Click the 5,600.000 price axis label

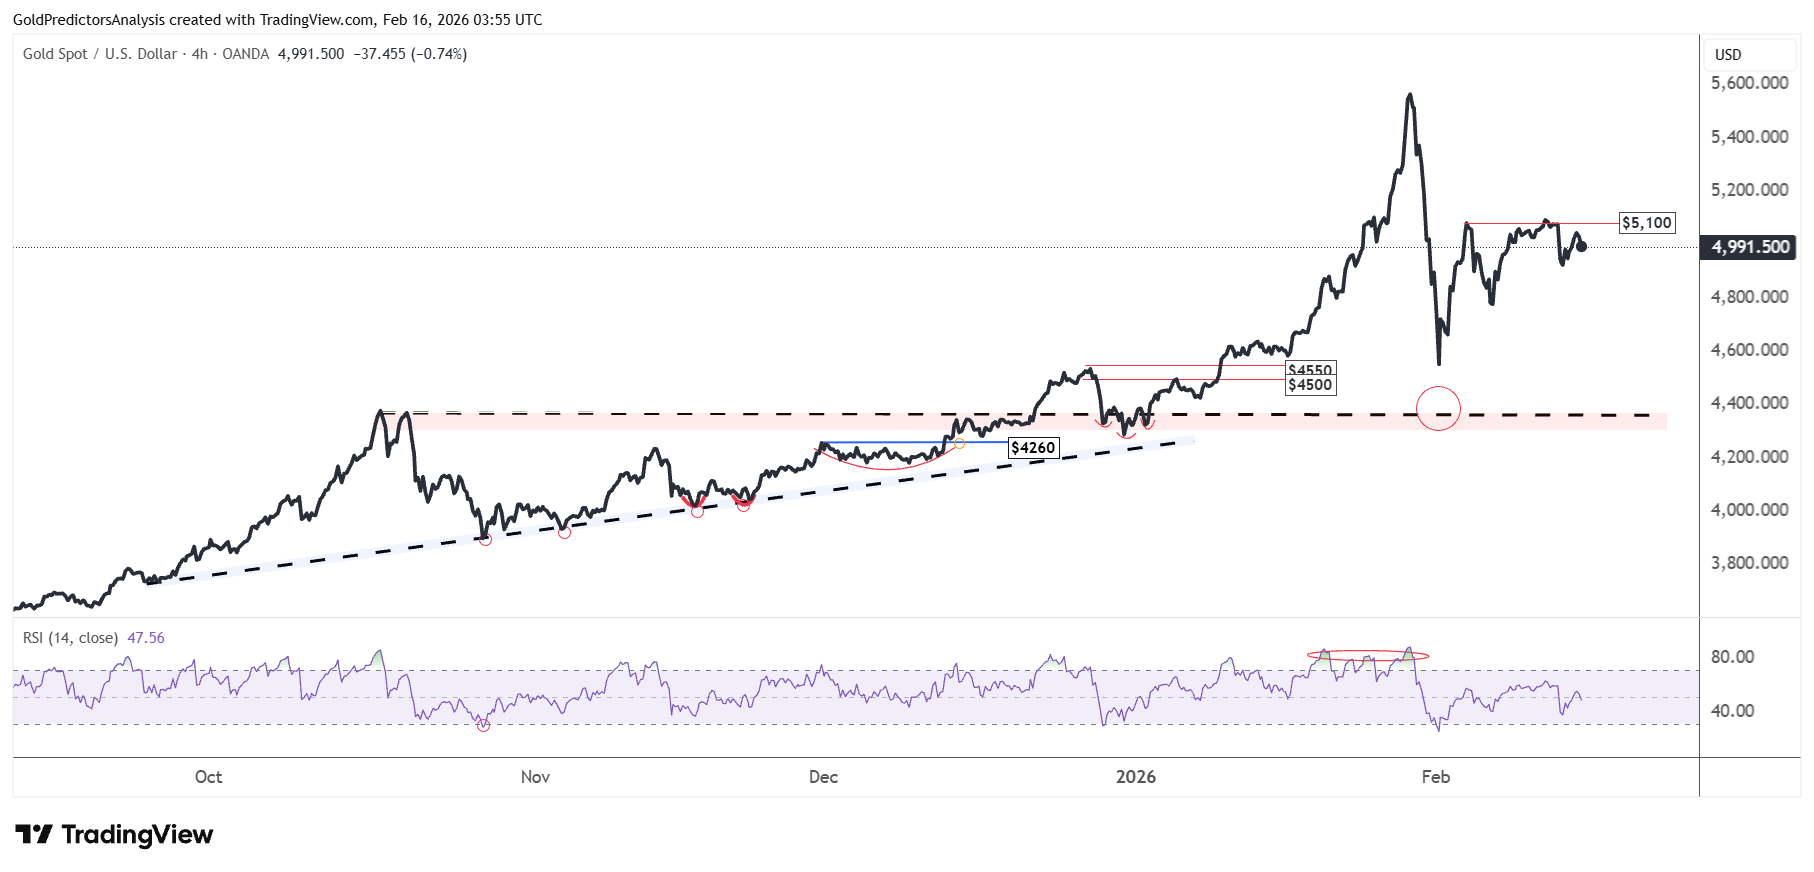[1750, 83]
